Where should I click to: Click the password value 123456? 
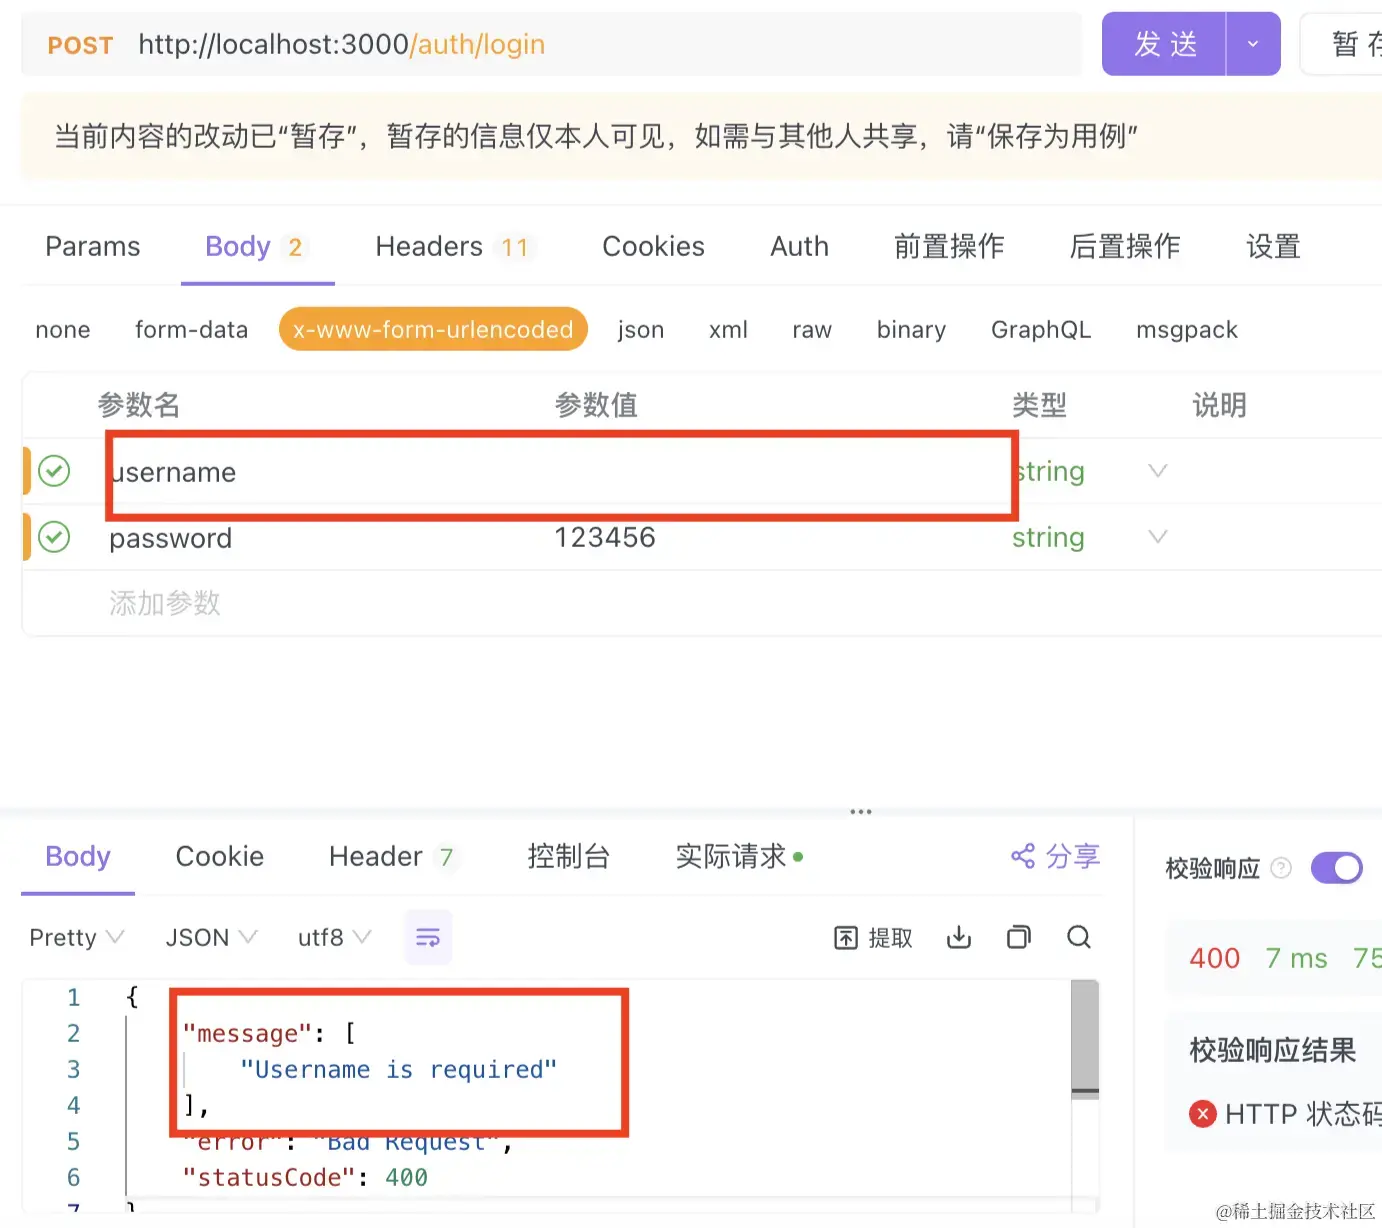coord(605,537)
